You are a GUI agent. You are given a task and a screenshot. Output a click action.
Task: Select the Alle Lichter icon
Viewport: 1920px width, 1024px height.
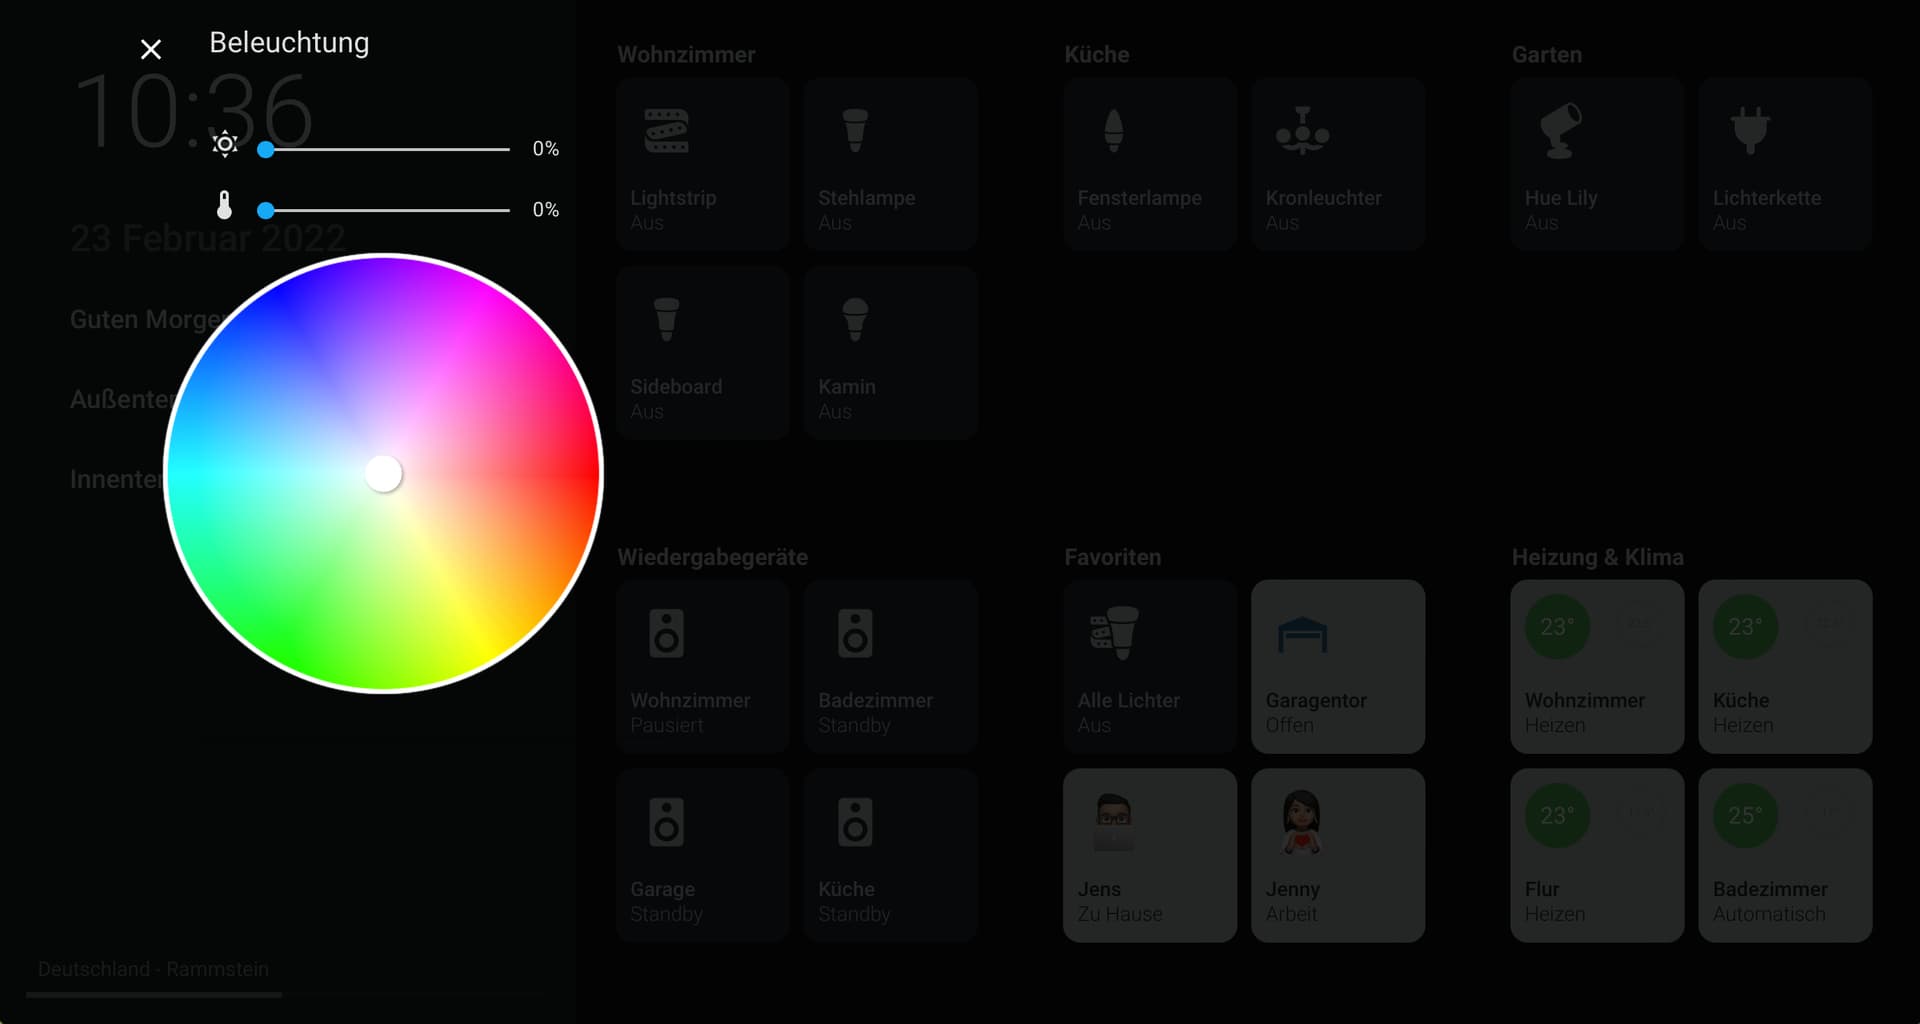coord(1113,633)
